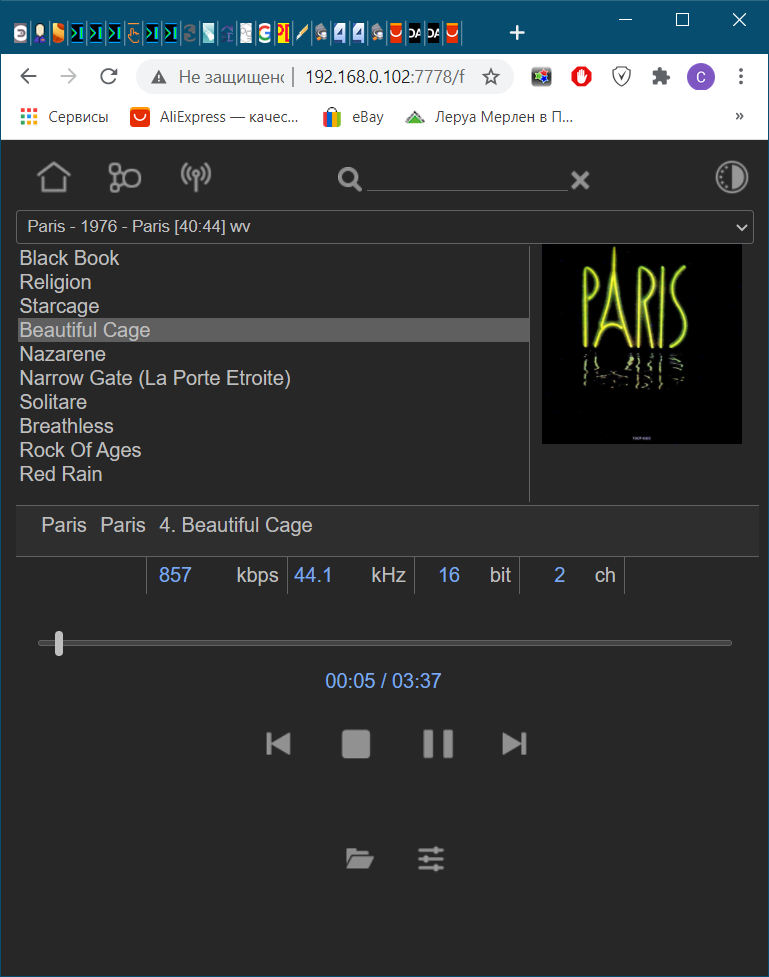The image size is (769, 977).
Task: Switch to the orange hand pointer tab
Action: [x=133, y=32]
